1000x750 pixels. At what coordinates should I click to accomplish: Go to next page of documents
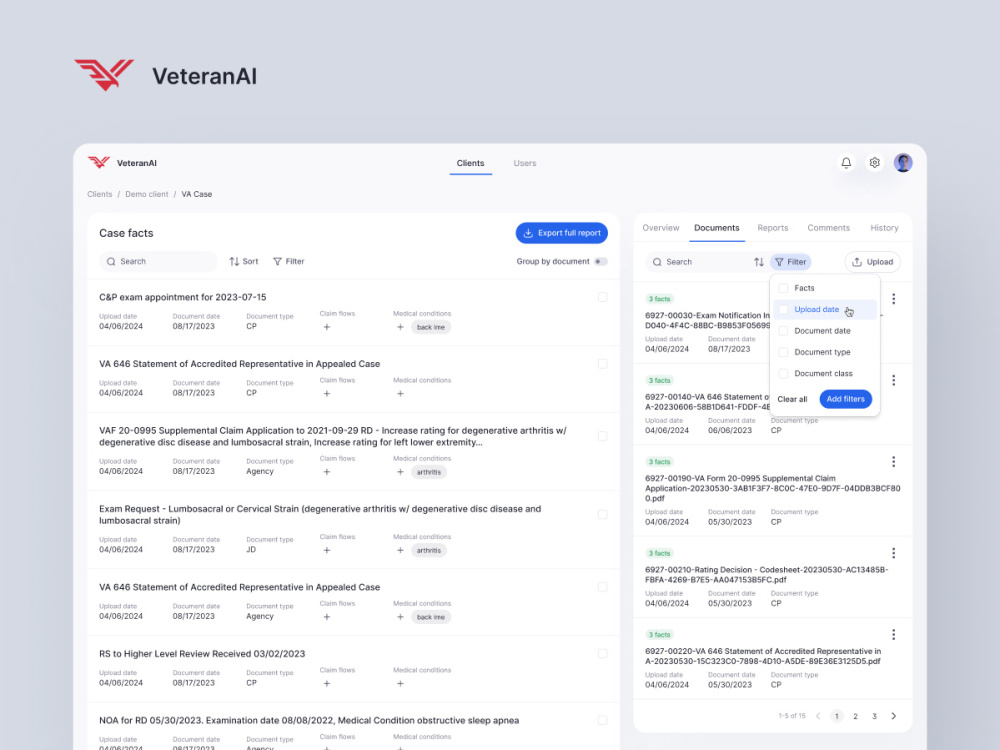tap(893, 716)
